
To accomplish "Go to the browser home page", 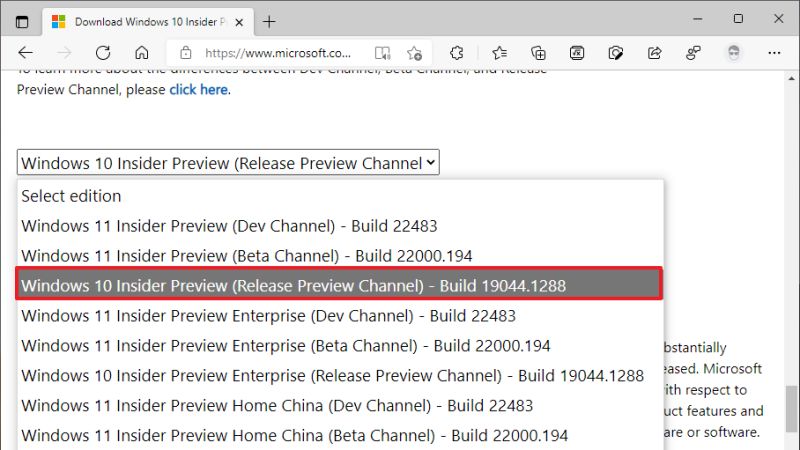I will pyautogui.click(x=142, y=53).
